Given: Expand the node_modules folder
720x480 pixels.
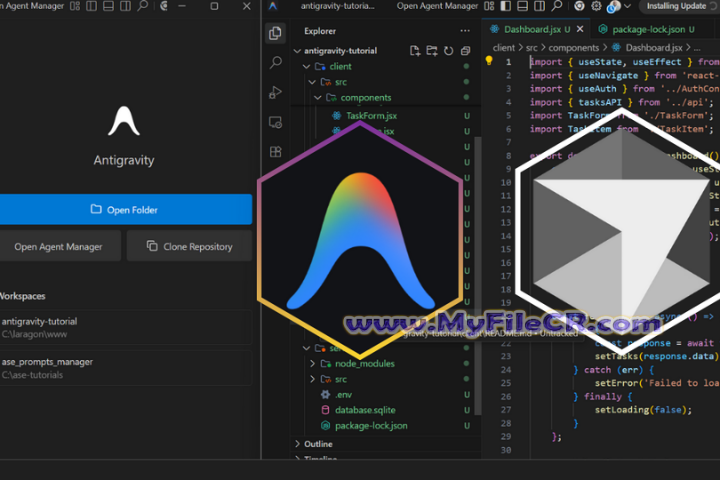Looking at the screenshot, I should tap(312, 363).
